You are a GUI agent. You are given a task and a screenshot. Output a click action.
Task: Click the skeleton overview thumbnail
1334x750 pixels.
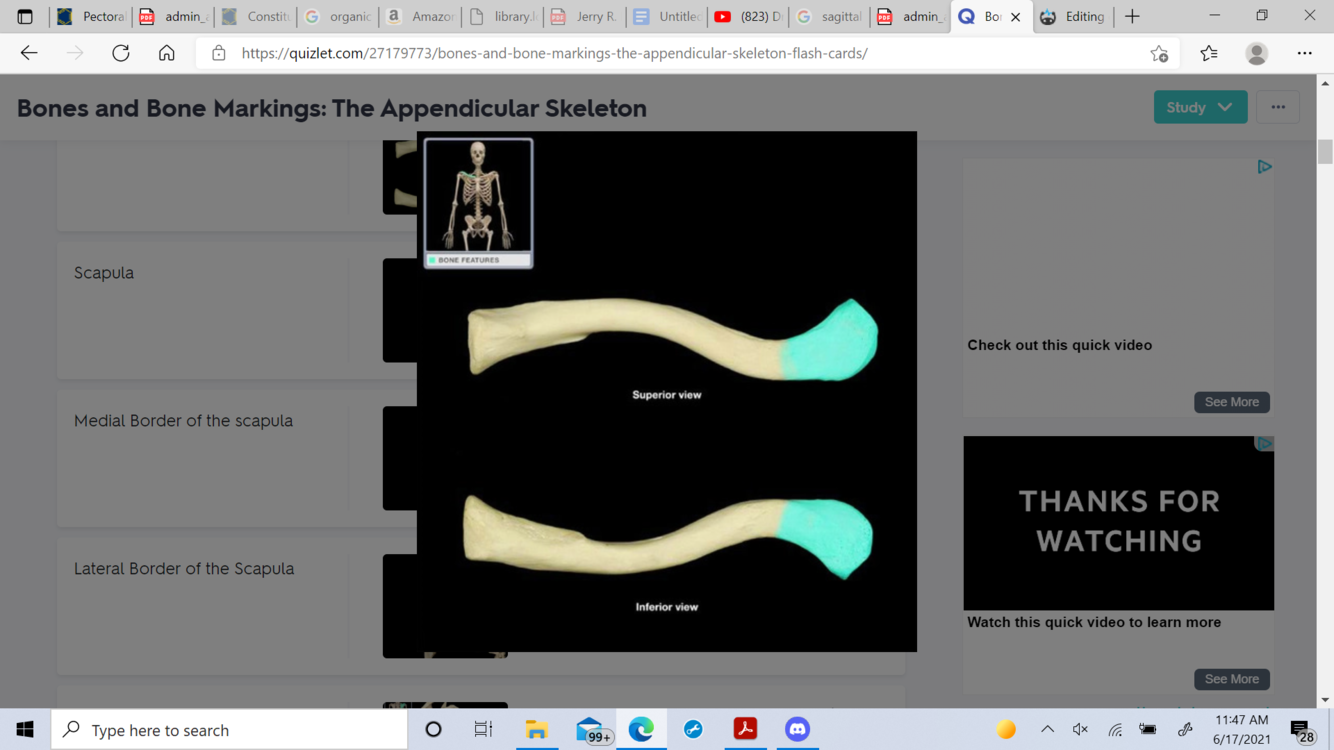pyautogui.click(x=478, y=203)
